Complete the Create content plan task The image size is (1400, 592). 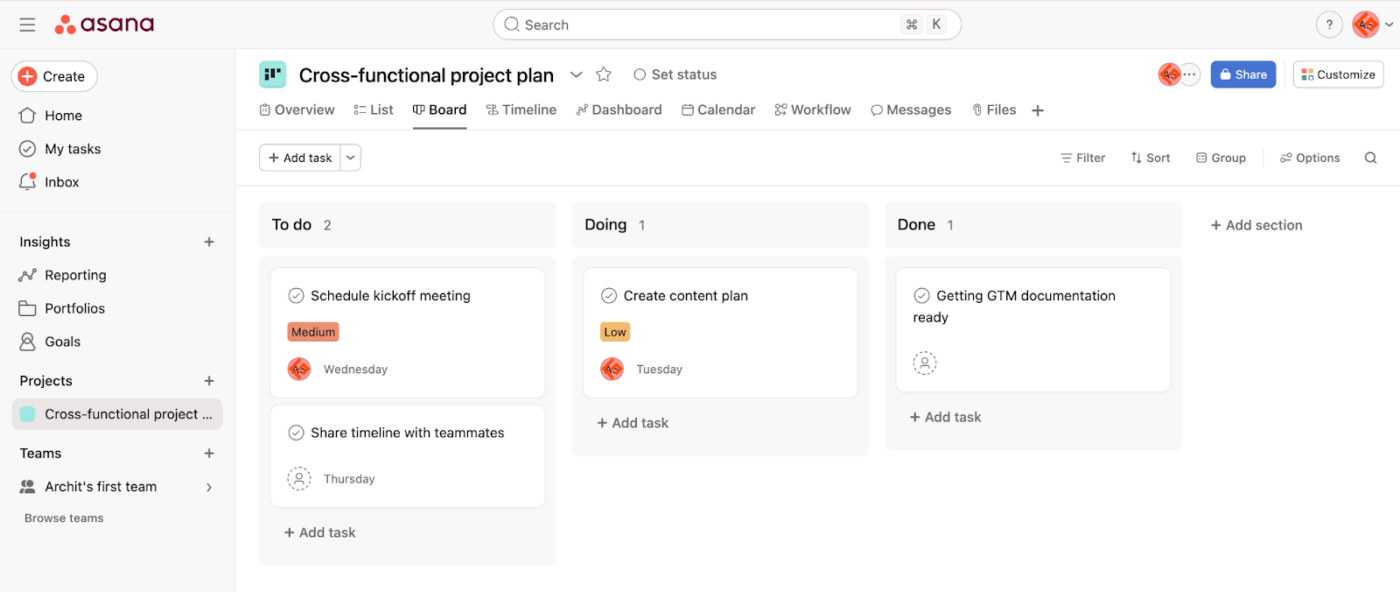click(x=609, y=295)
